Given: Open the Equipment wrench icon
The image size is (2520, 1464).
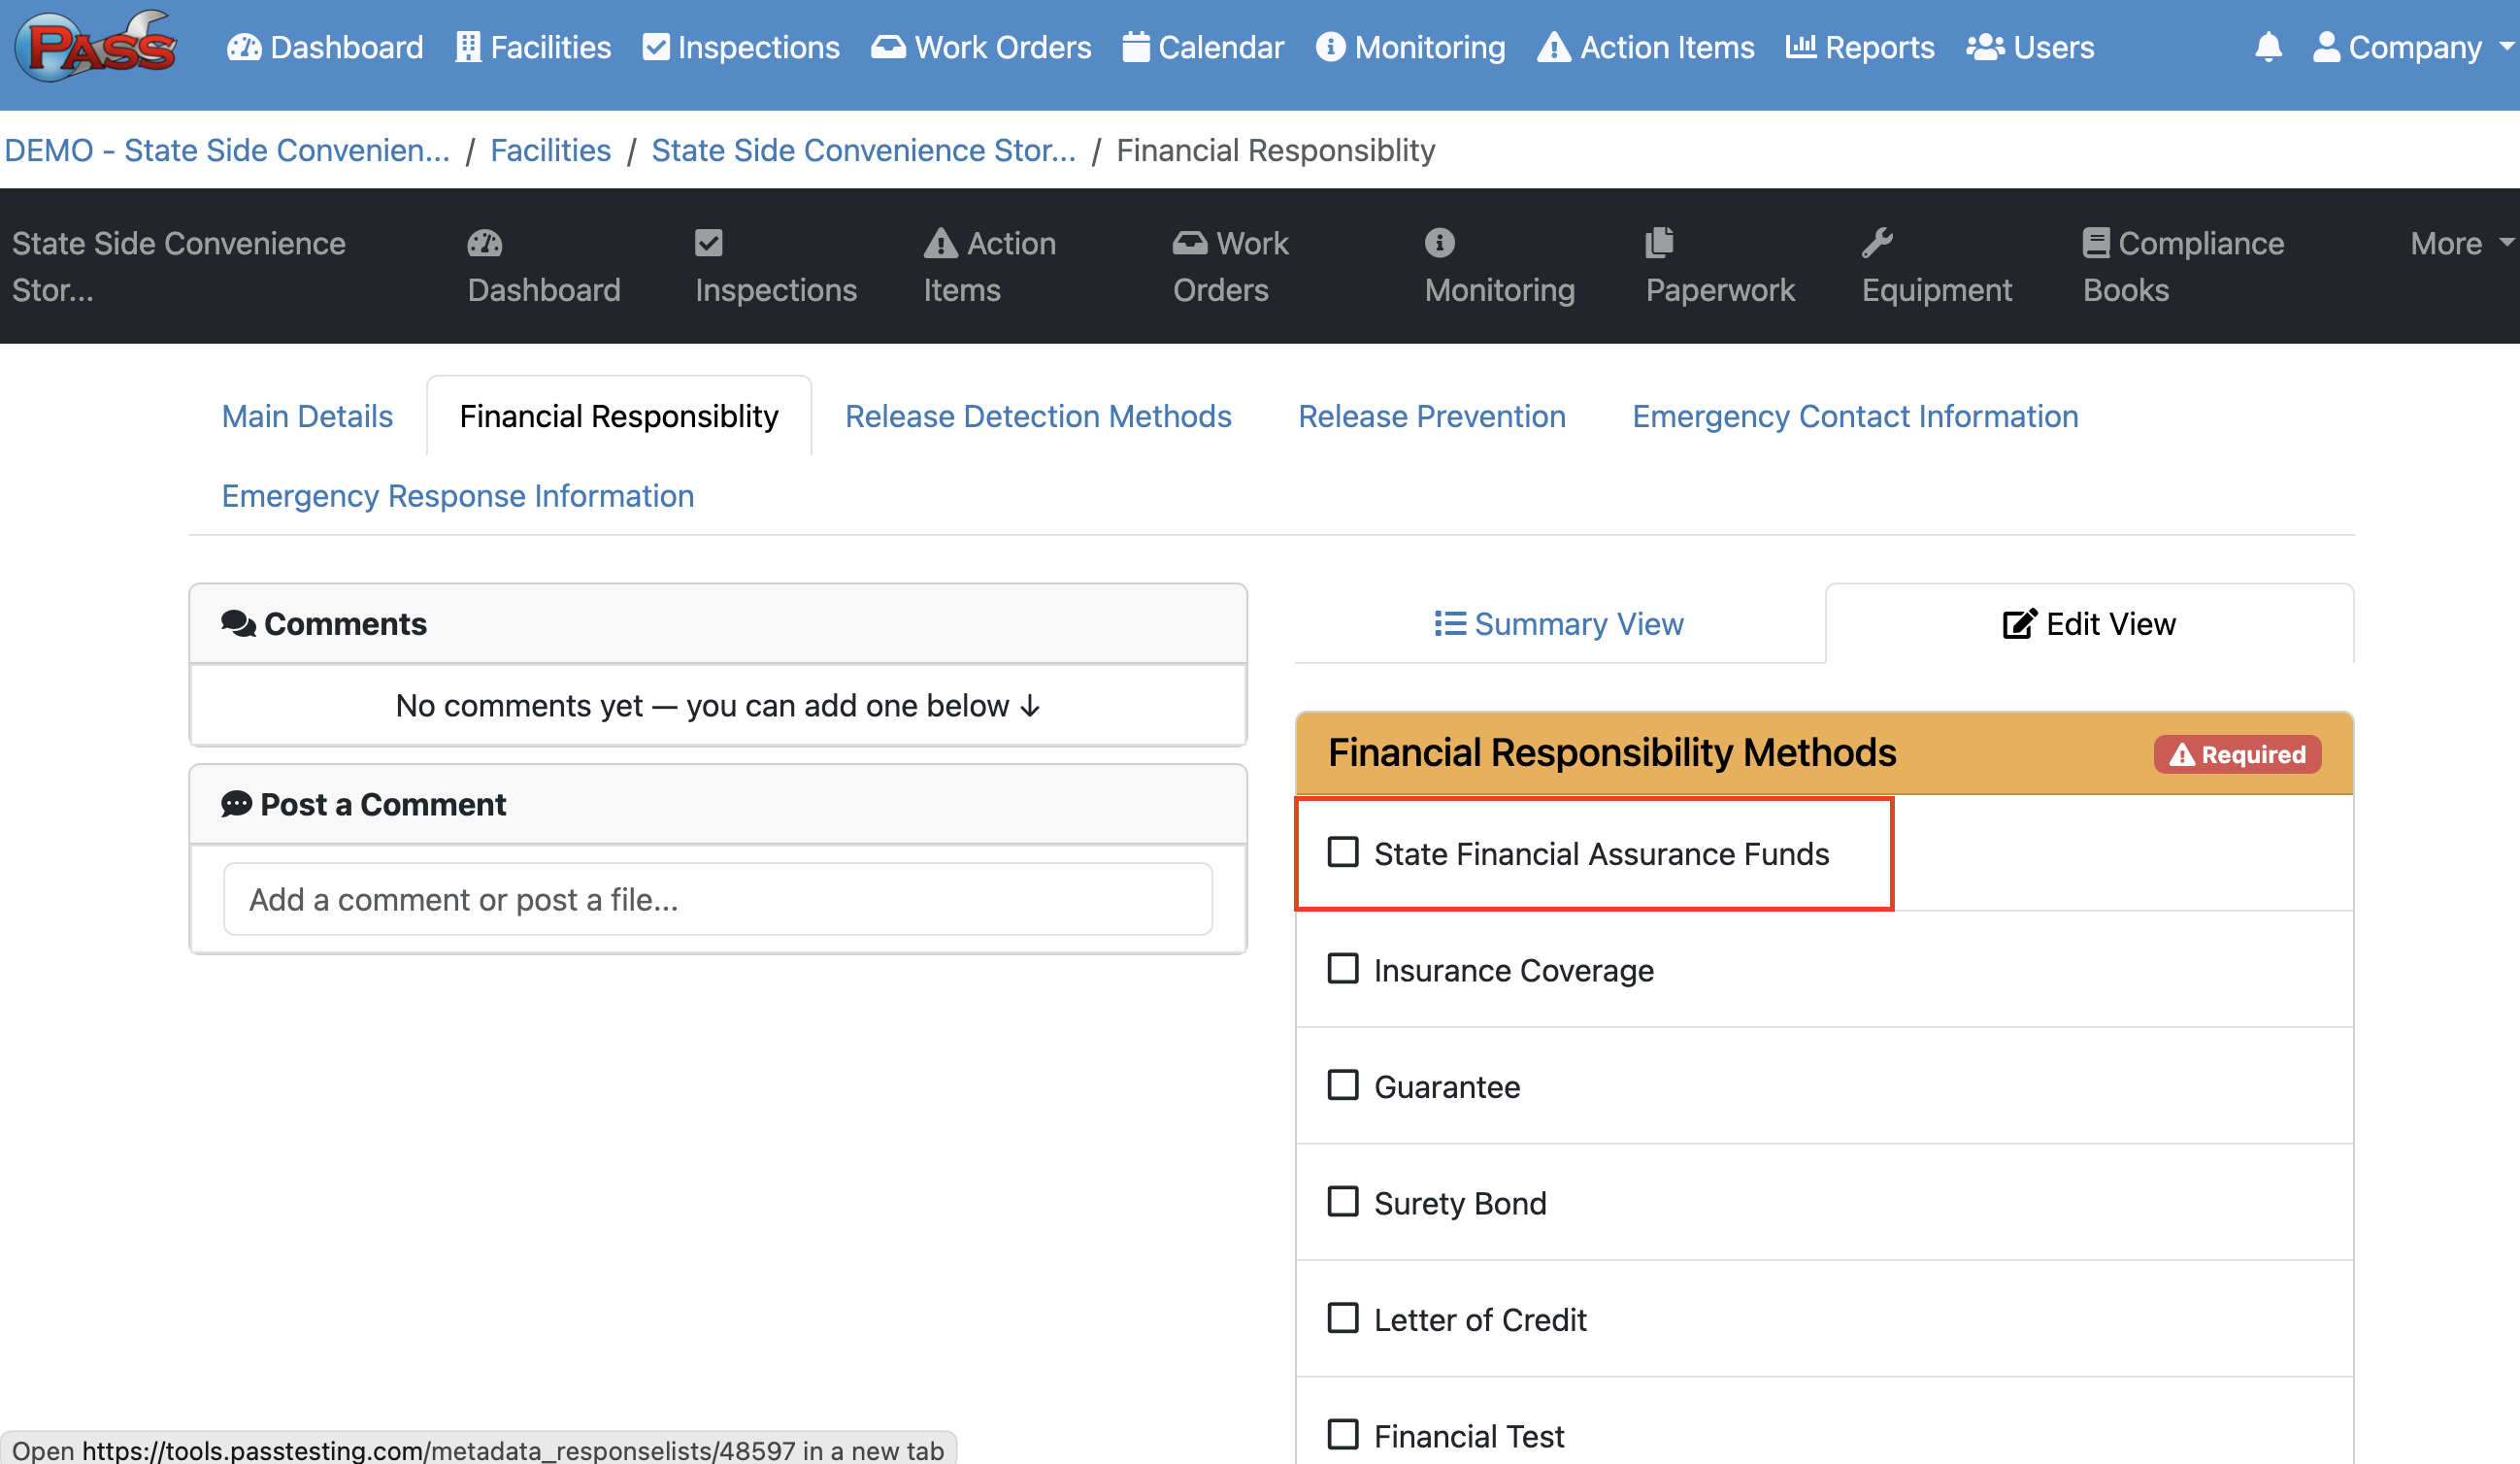Looking at the screenshot, I should 1877,242.
